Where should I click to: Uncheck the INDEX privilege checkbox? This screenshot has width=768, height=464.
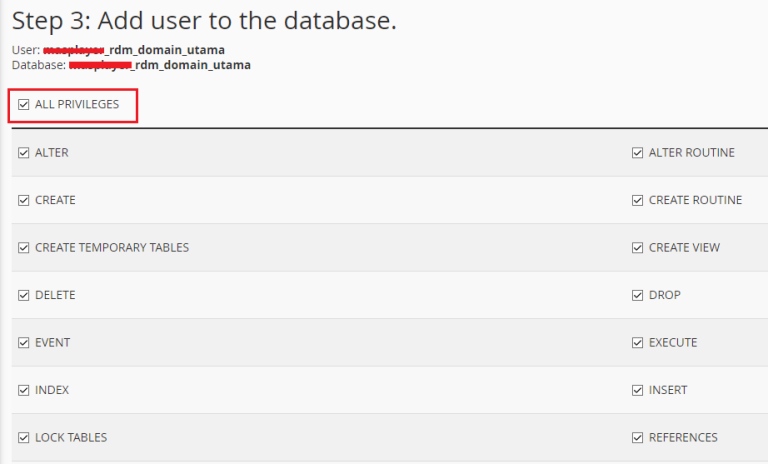[x=24, y=390]
